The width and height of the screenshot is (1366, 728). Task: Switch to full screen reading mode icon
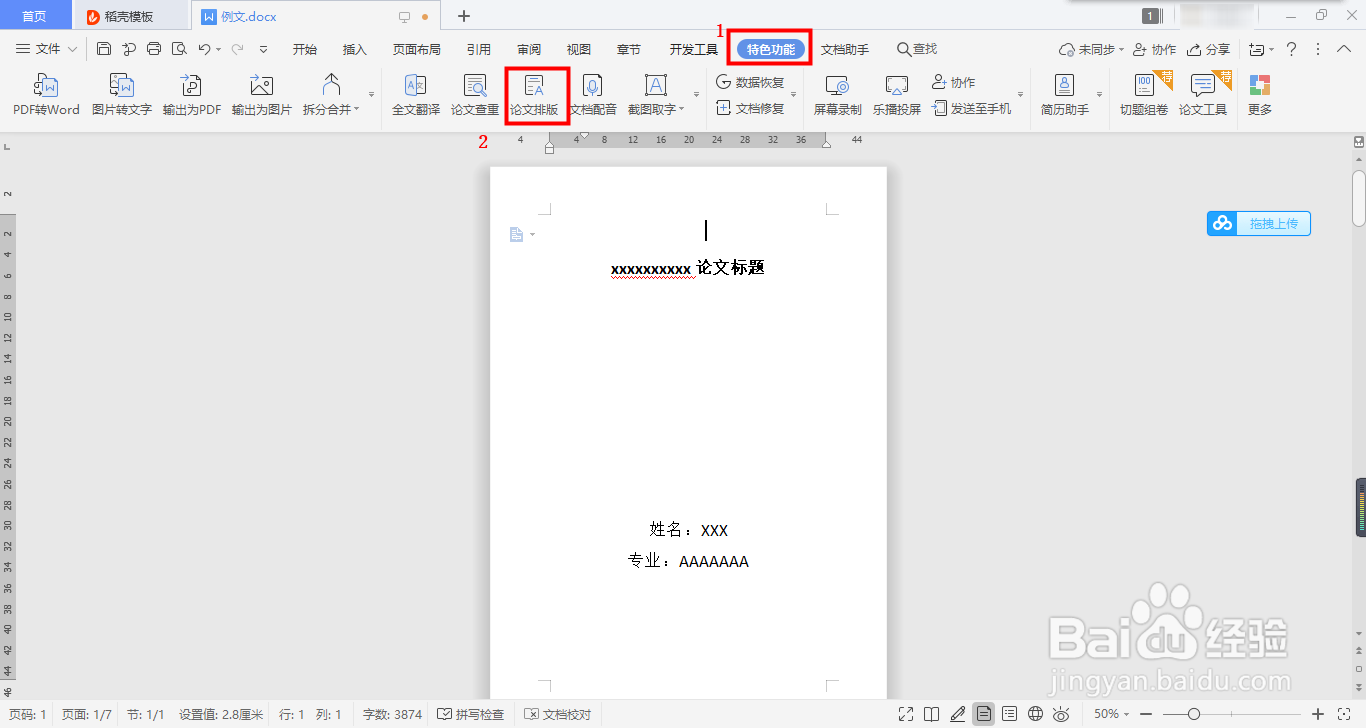(x=906, y=714)
